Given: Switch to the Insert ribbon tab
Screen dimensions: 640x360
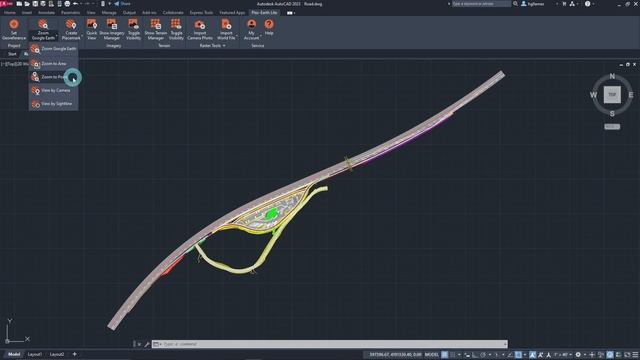Looking at the screenshot, I should click(27, 13).
